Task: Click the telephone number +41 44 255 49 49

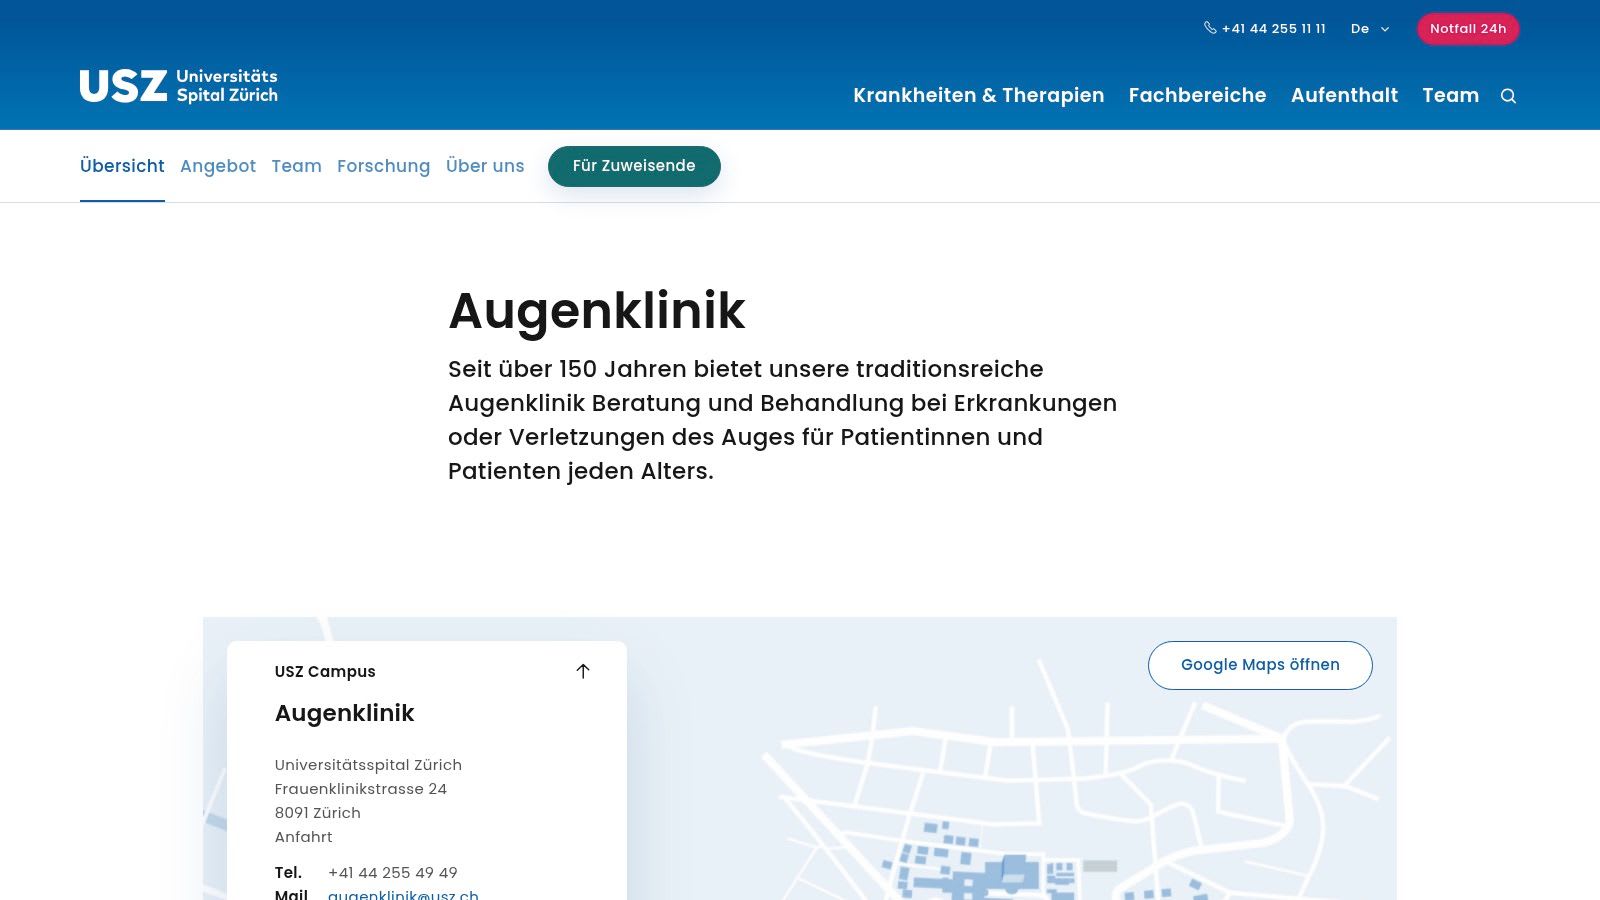Action: (392, 873)
